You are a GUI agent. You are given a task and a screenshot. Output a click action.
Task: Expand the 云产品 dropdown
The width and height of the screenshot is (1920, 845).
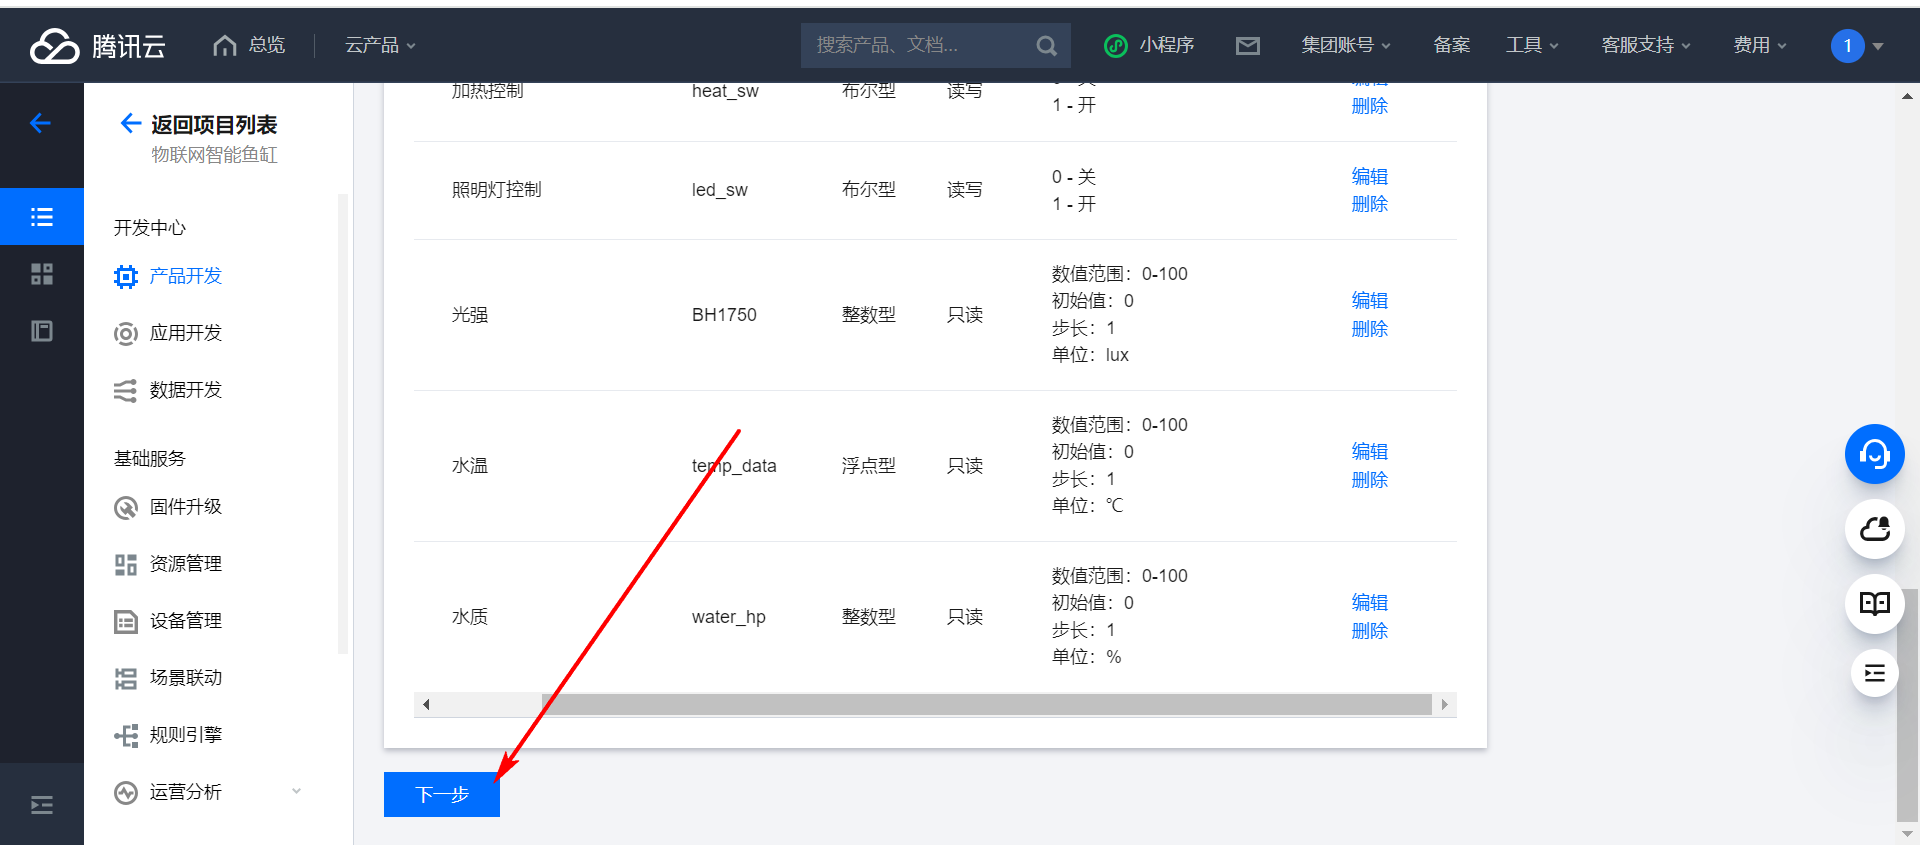click(x=380, y=46)
